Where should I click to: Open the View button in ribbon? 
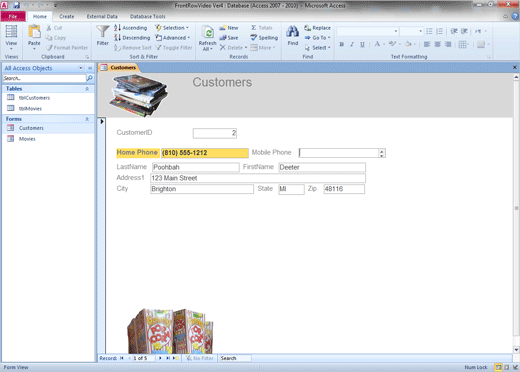[x=11, y=37]
